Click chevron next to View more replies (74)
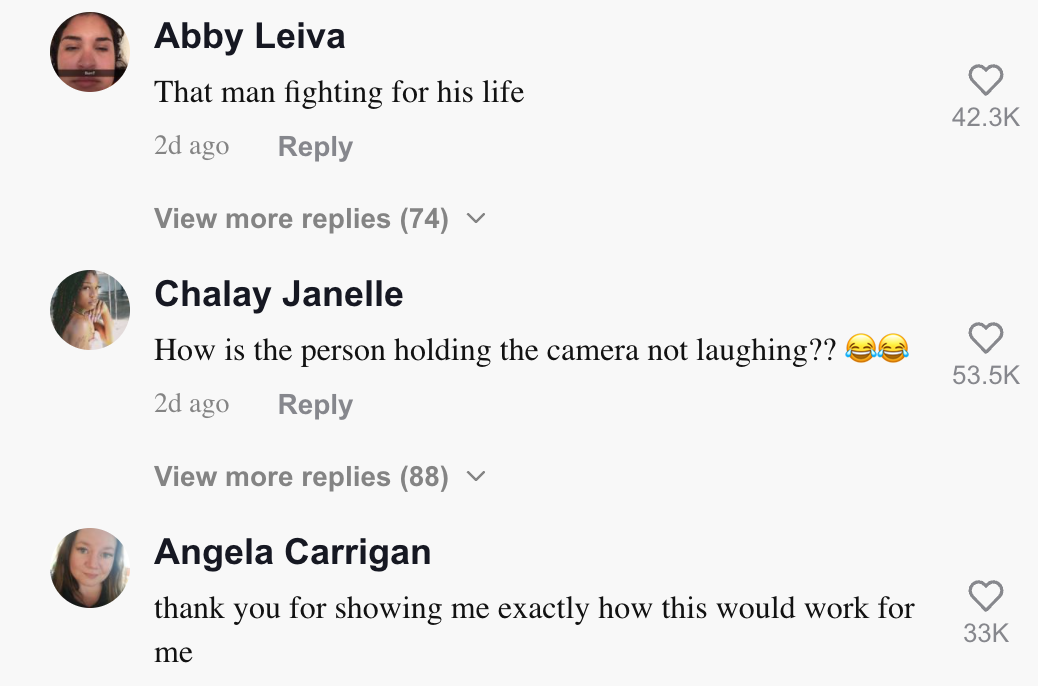Image resolution: width=1038 pixels, height=686 pixels. tap(476, 219)
